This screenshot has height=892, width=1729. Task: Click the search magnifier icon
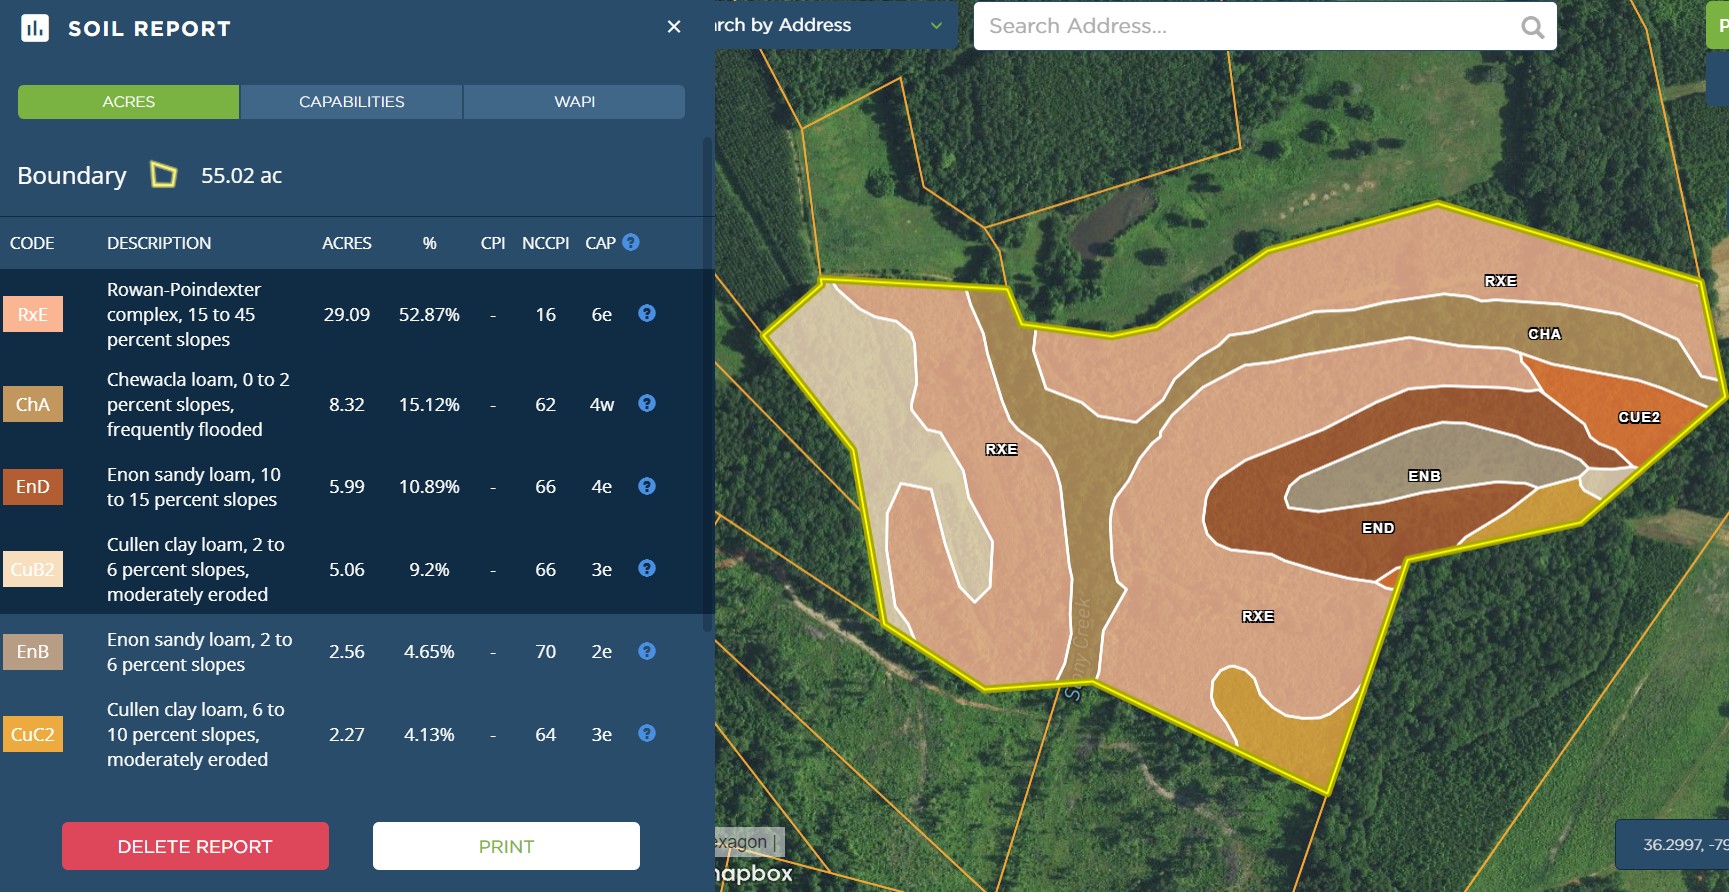(1532, 27)
